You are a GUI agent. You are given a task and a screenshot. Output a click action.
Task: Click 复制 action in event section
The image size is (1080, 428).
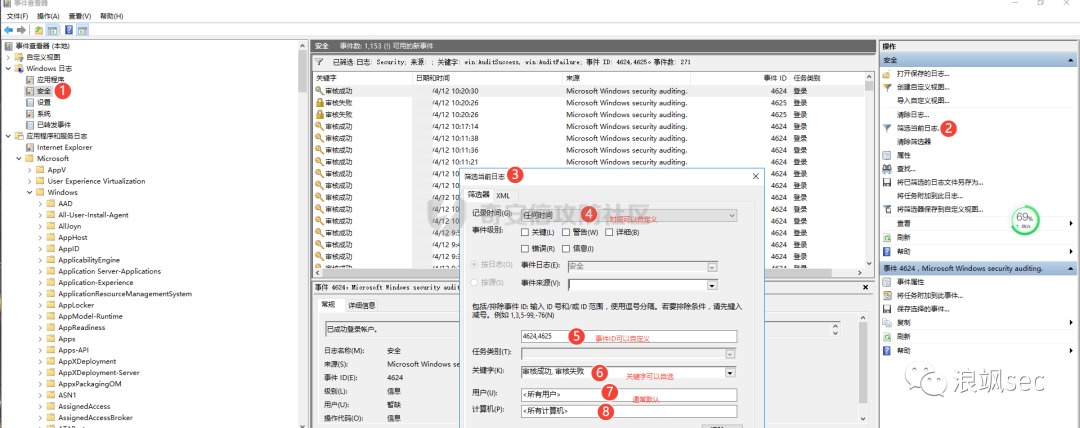tap(904, 323)
